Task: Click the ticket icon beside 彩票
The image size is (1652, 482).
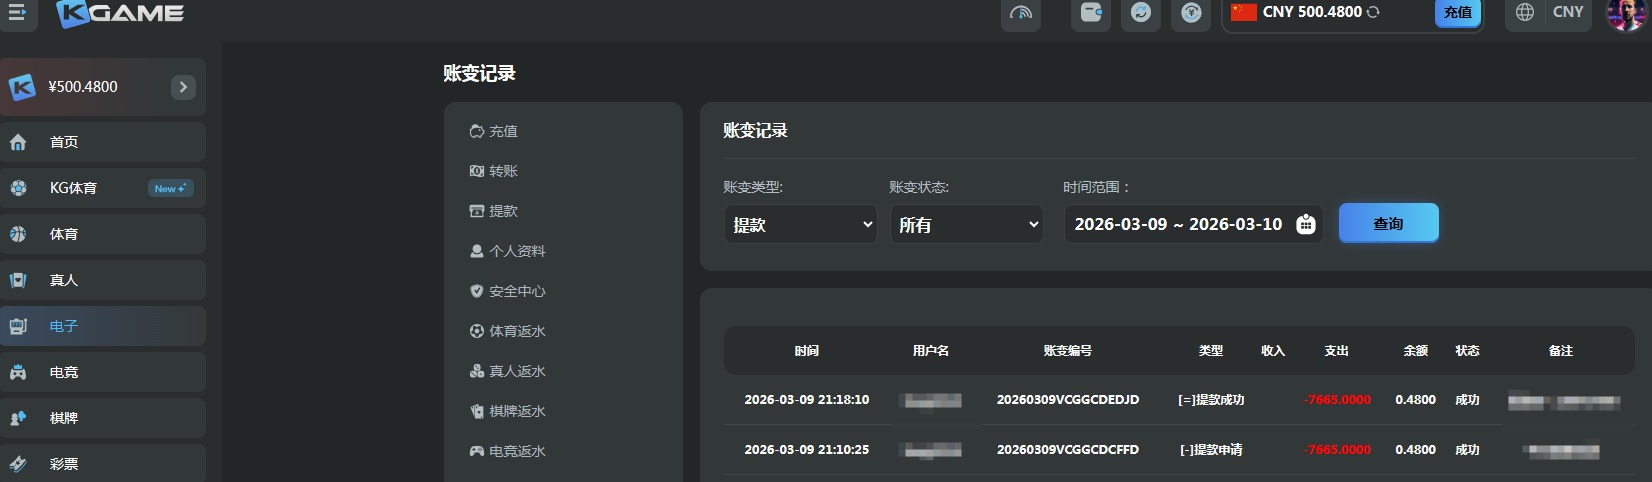Action: point(18,463)
